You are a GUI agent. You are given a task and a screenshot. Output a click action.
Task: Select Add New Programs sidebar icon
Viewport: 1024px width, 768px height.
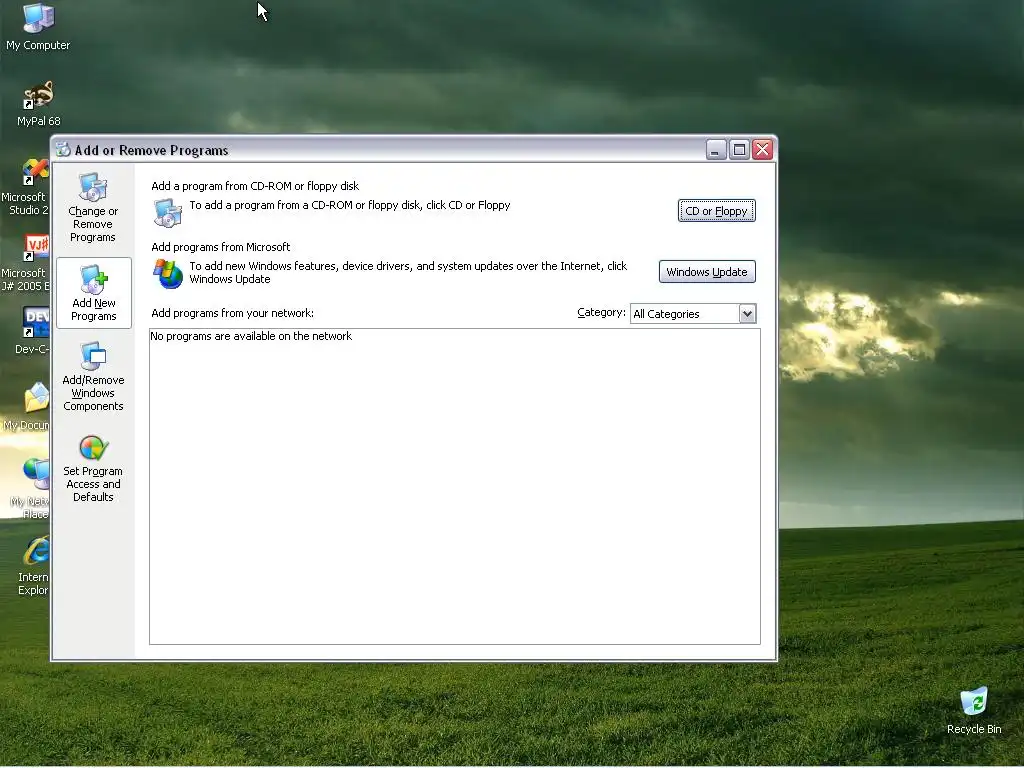click(93, 293)
